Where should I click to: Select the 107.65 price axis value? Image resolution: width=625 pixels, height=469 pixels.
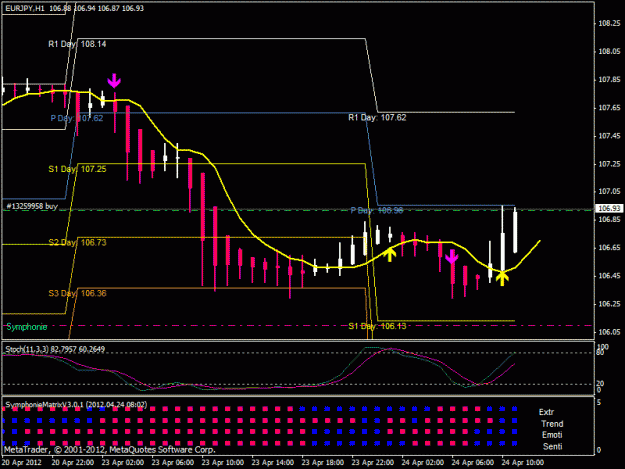609,108
